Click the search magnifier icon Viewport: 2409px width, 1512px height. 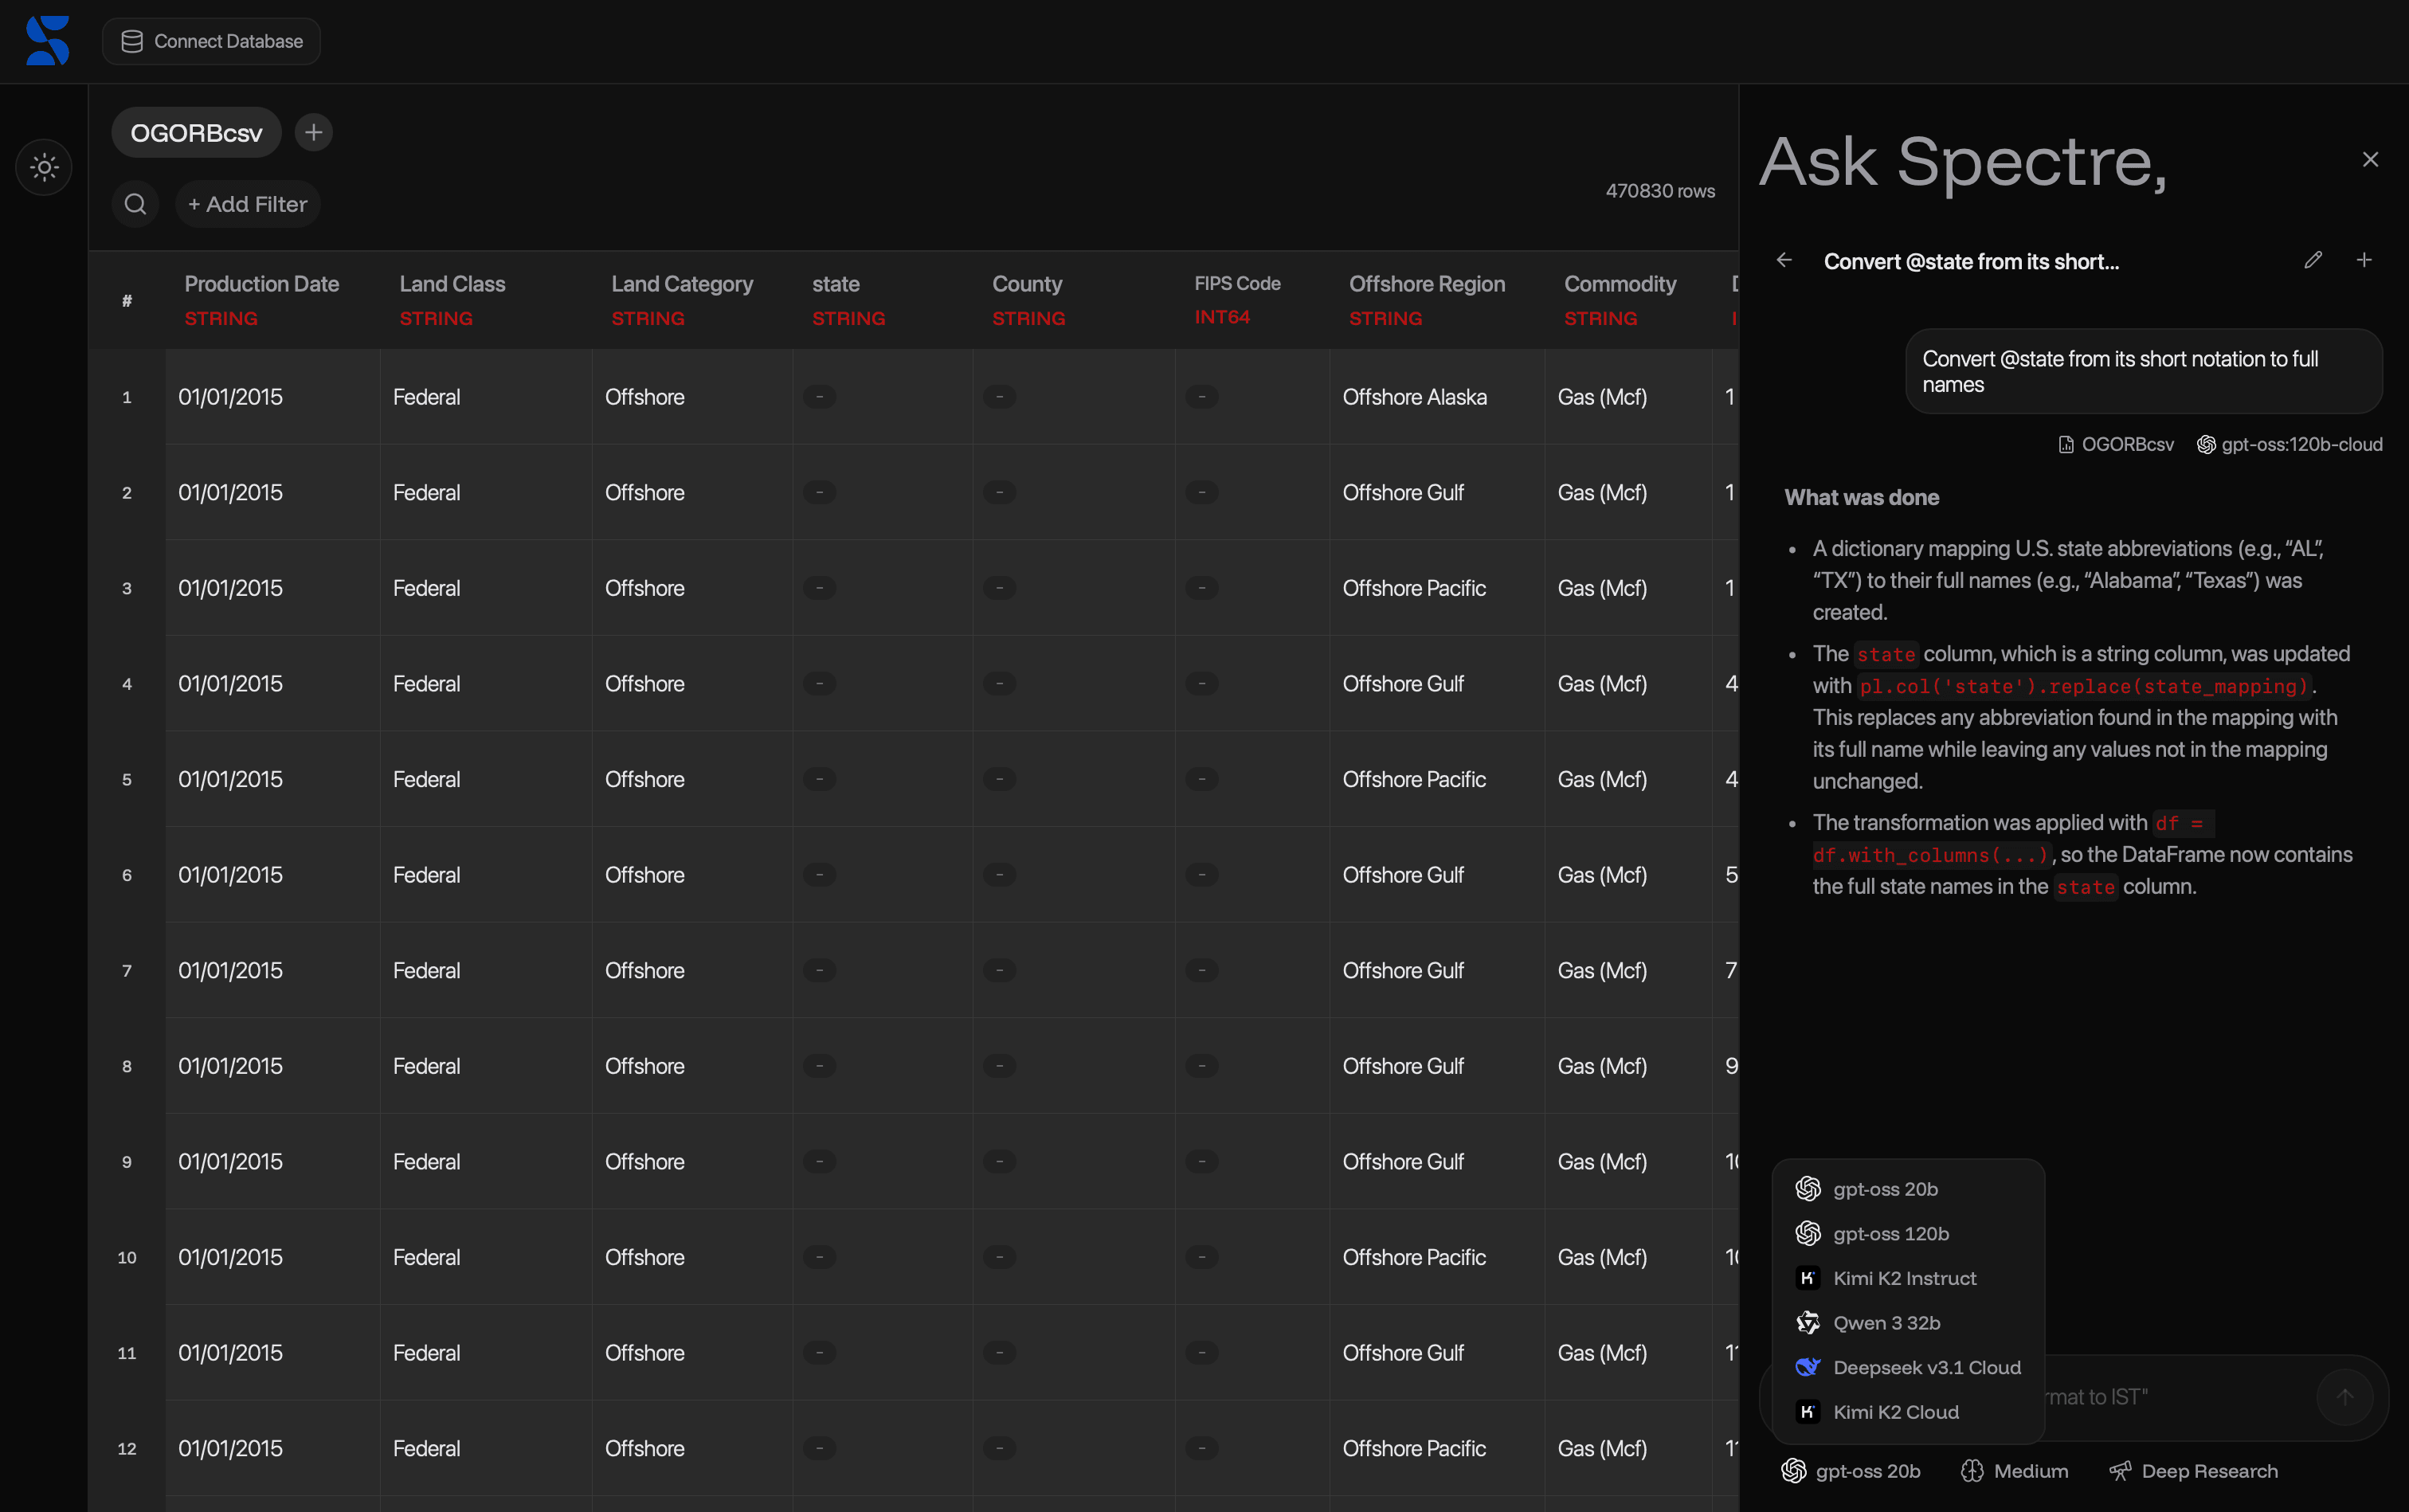[x=136, y=204]
